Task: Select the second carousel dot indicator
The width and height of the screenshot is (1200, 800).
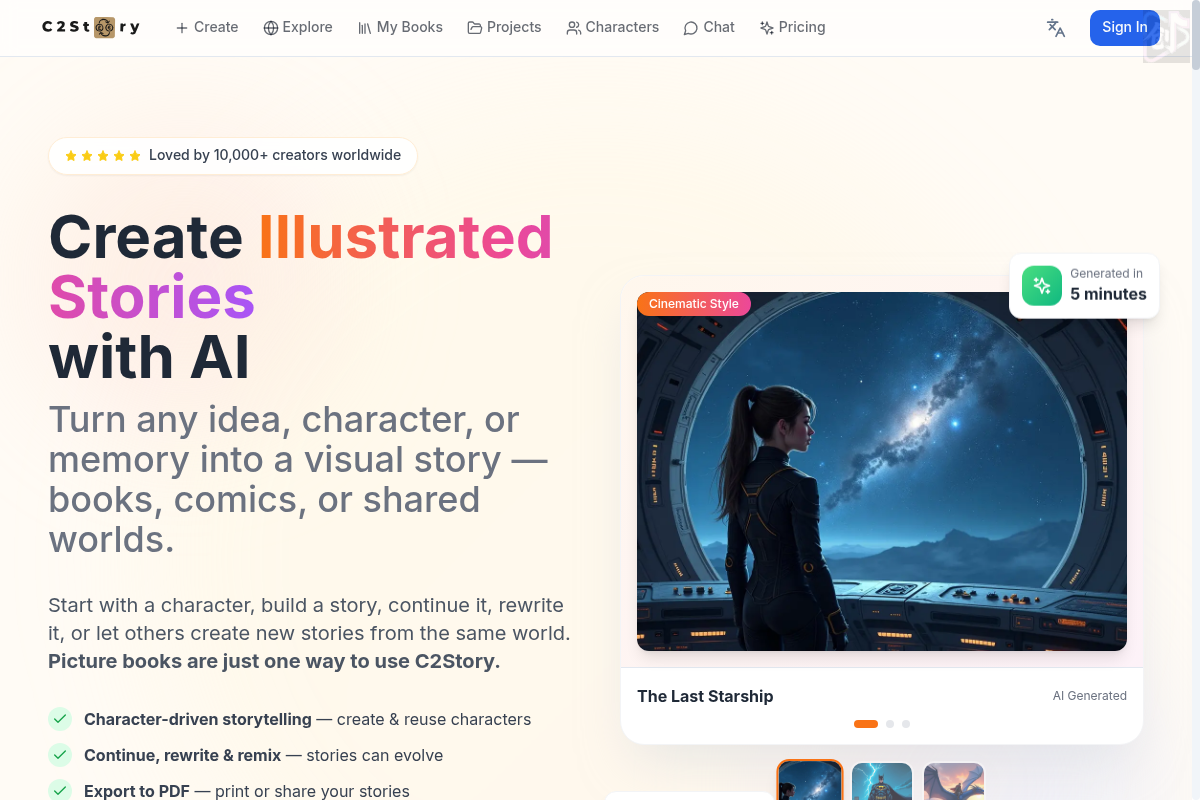Action: [890, 724]
